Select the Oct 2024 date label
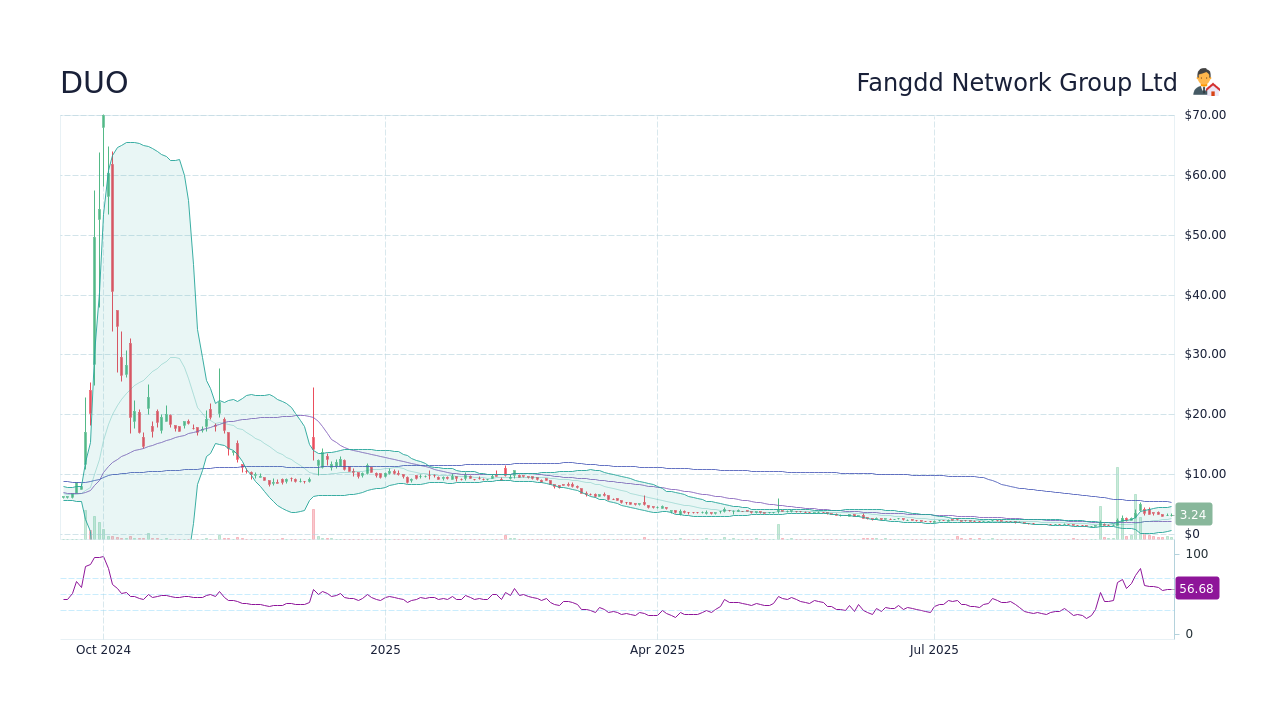This screenshot has width=1280, height=720. [x=103, y=650]
